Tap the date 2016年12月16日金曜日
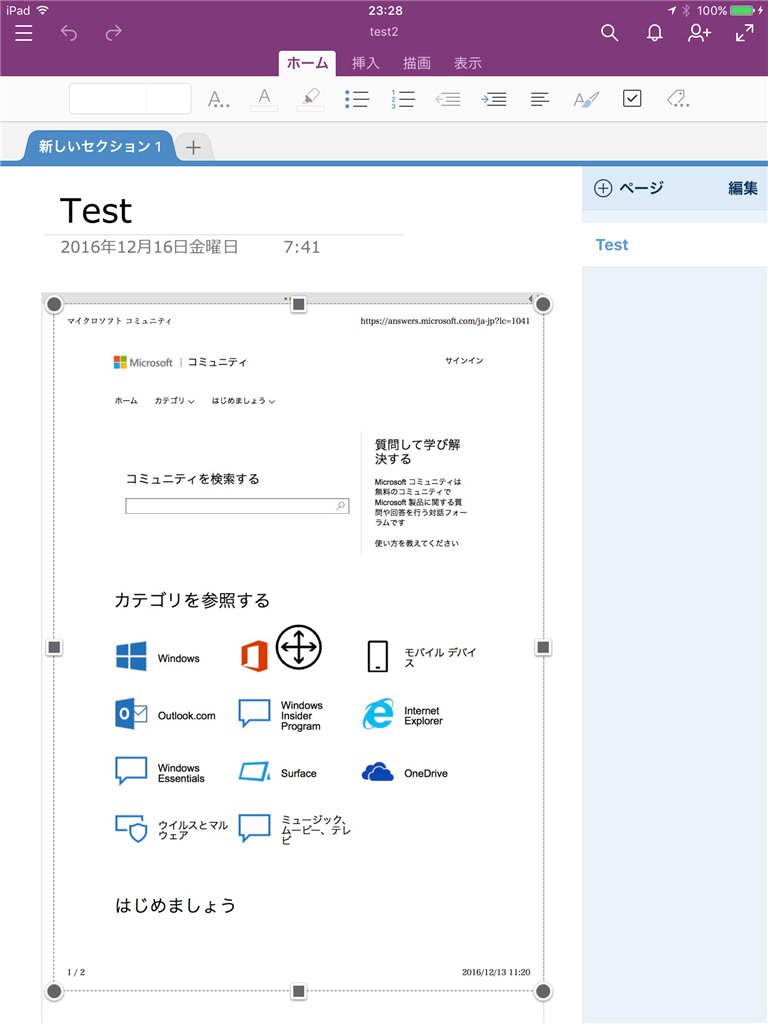768x1024 pixels. click(x=149, y=247)
